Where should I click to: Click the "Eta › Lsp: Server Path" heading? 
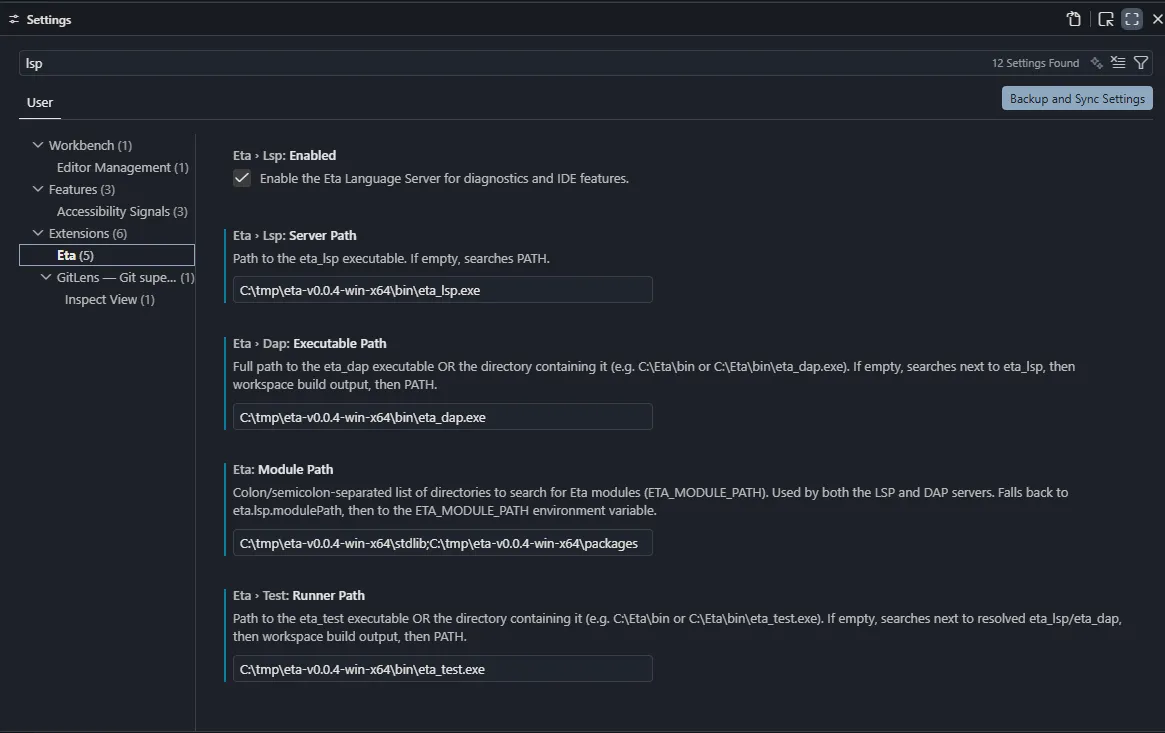coord(295,235)
